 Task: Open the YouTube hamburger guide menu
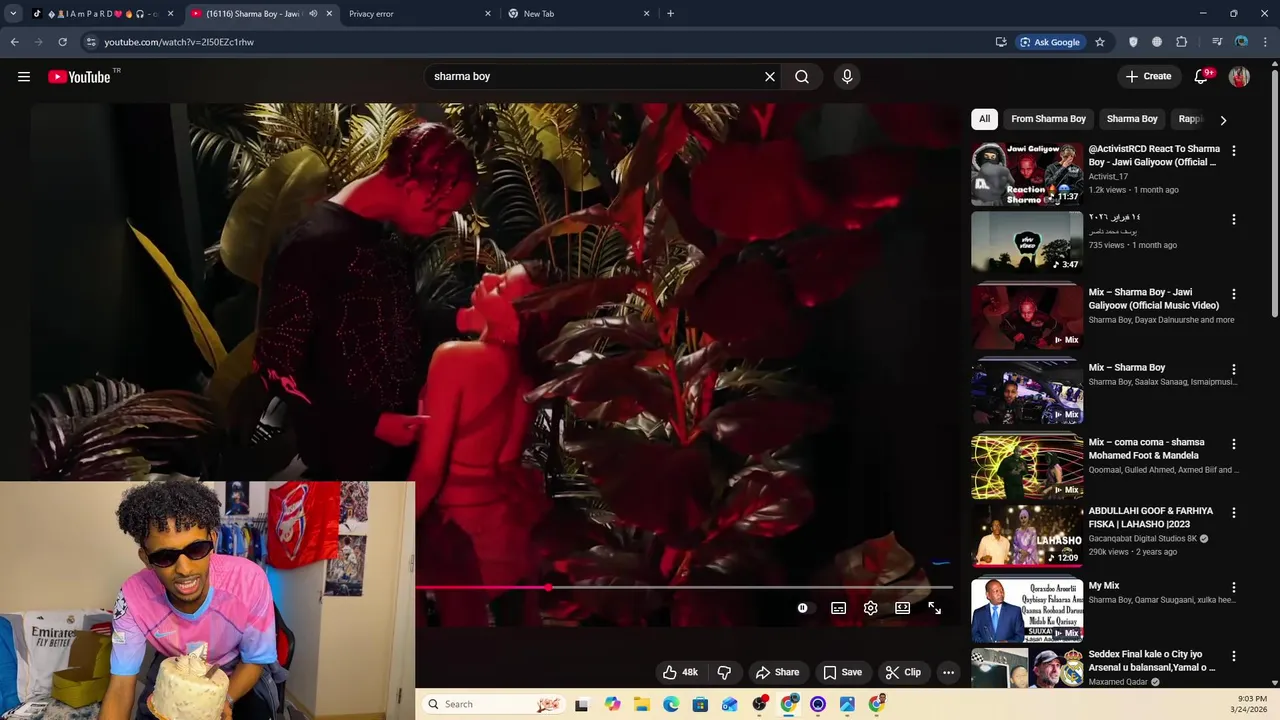pos(24,77)
